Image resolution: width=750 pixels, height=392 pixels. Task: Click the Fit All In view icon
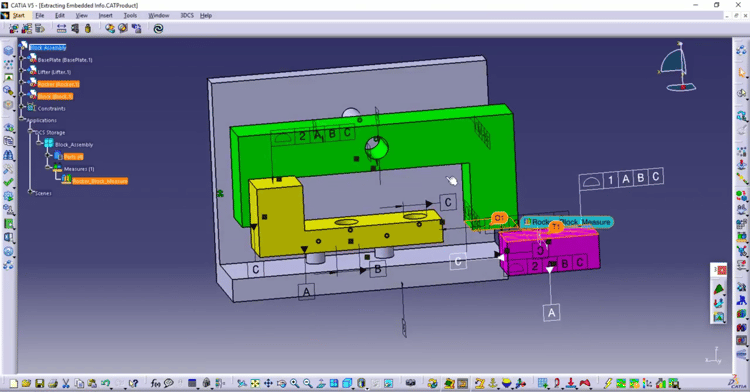255,383
